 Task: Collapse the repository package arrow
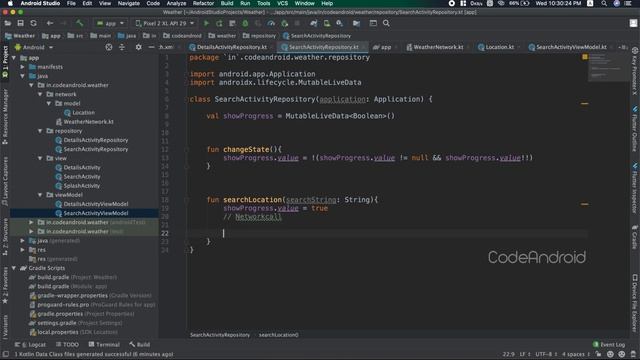click(x=40, y=131)
